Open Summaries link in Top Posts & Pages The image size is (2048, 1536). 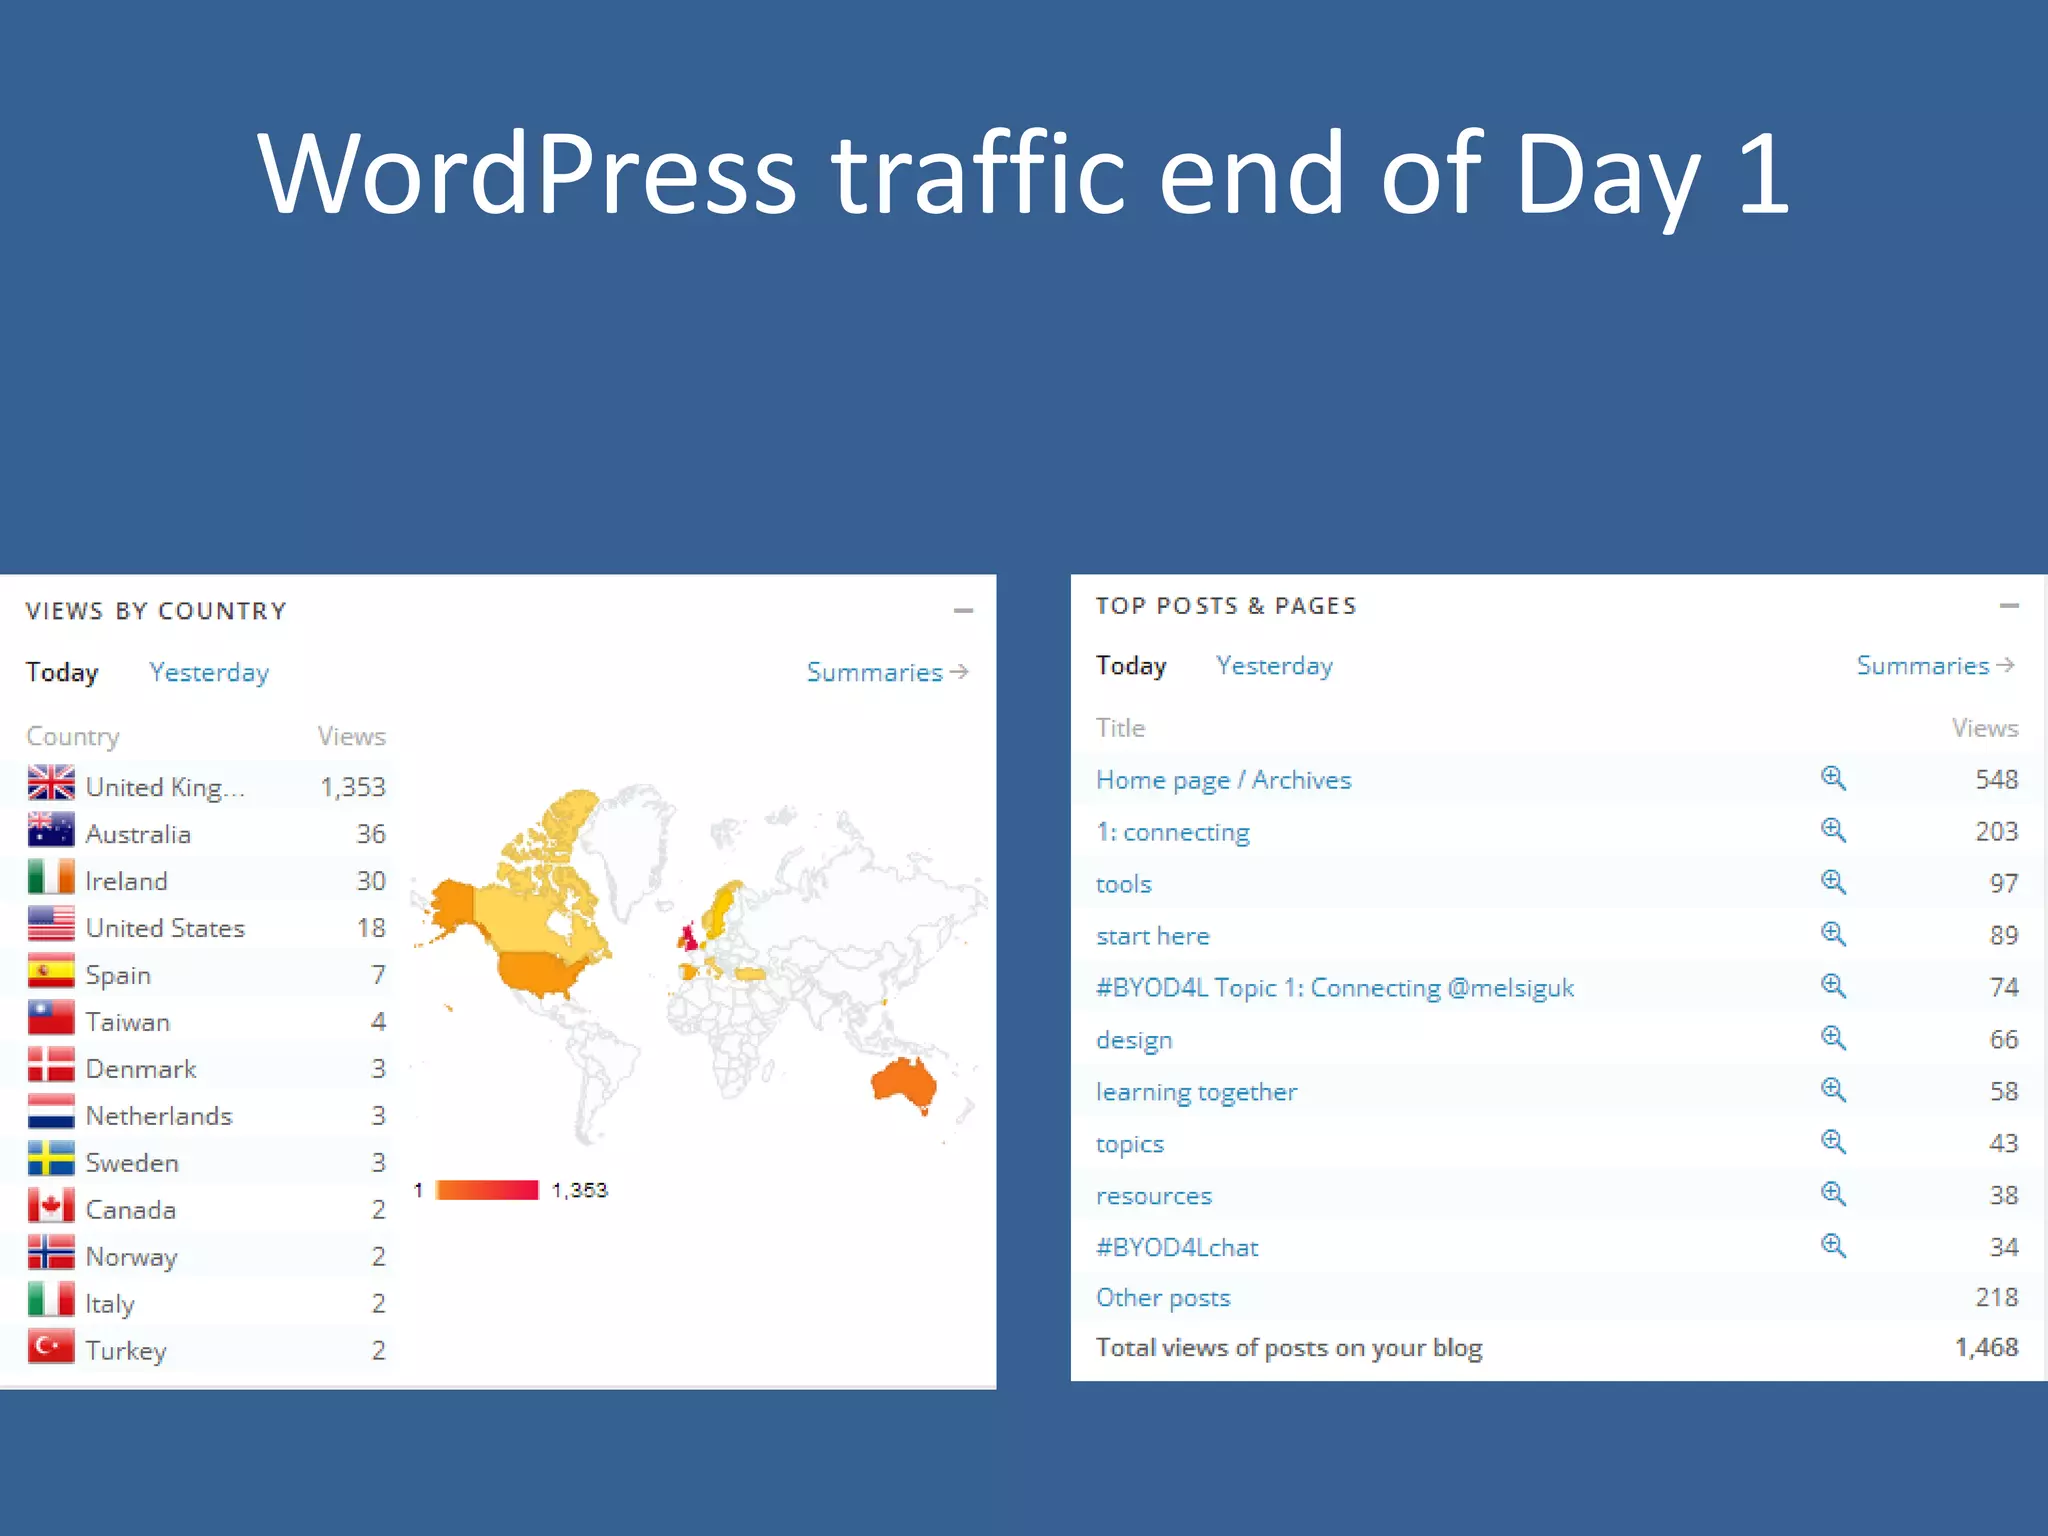[x=1935, y=666]
